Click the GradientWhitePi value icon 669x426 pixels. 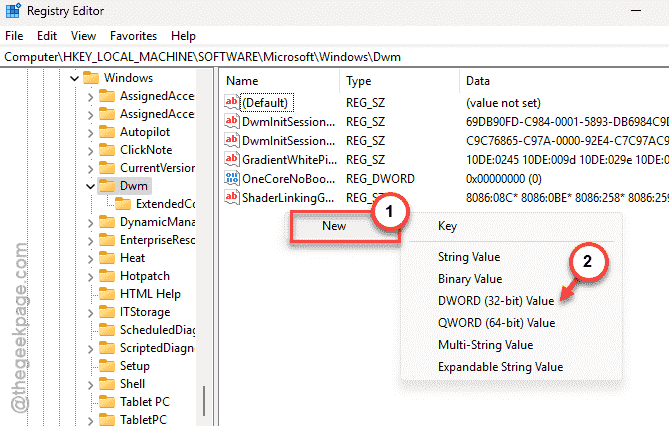pyautogui.click(x=234, y=159)
